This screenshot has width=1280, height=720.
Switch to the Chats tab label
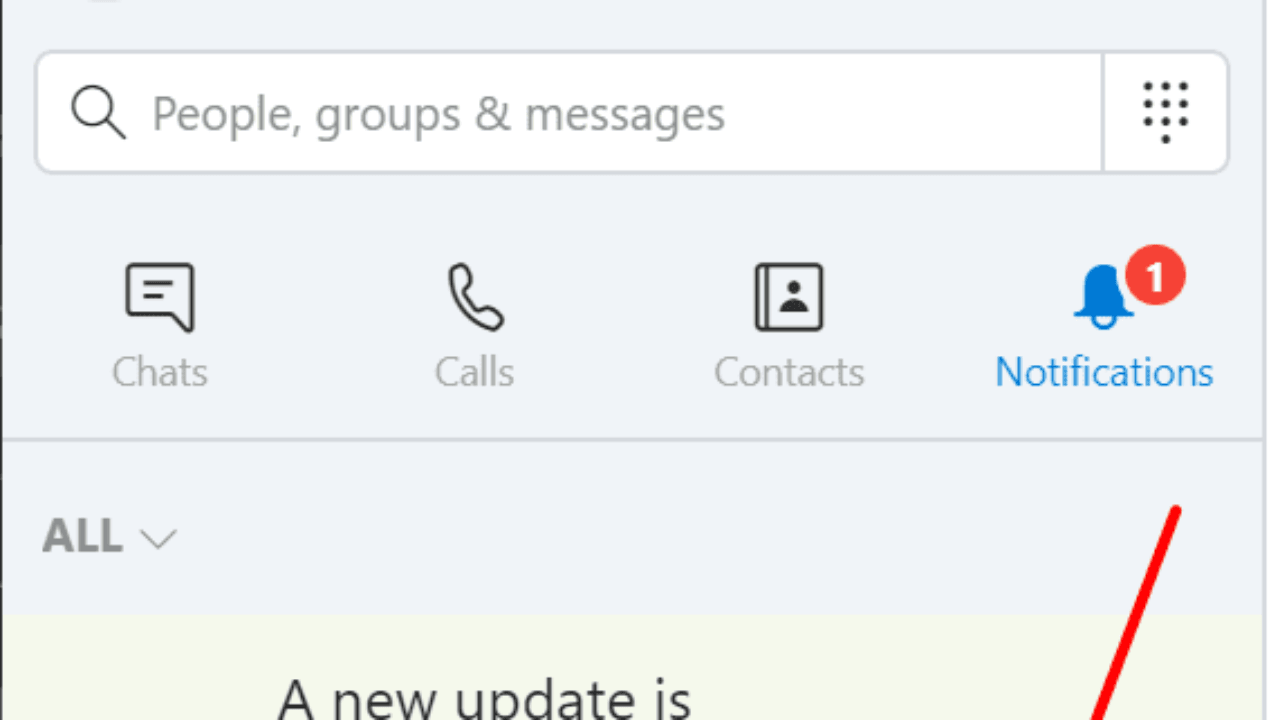coord(160,373)
